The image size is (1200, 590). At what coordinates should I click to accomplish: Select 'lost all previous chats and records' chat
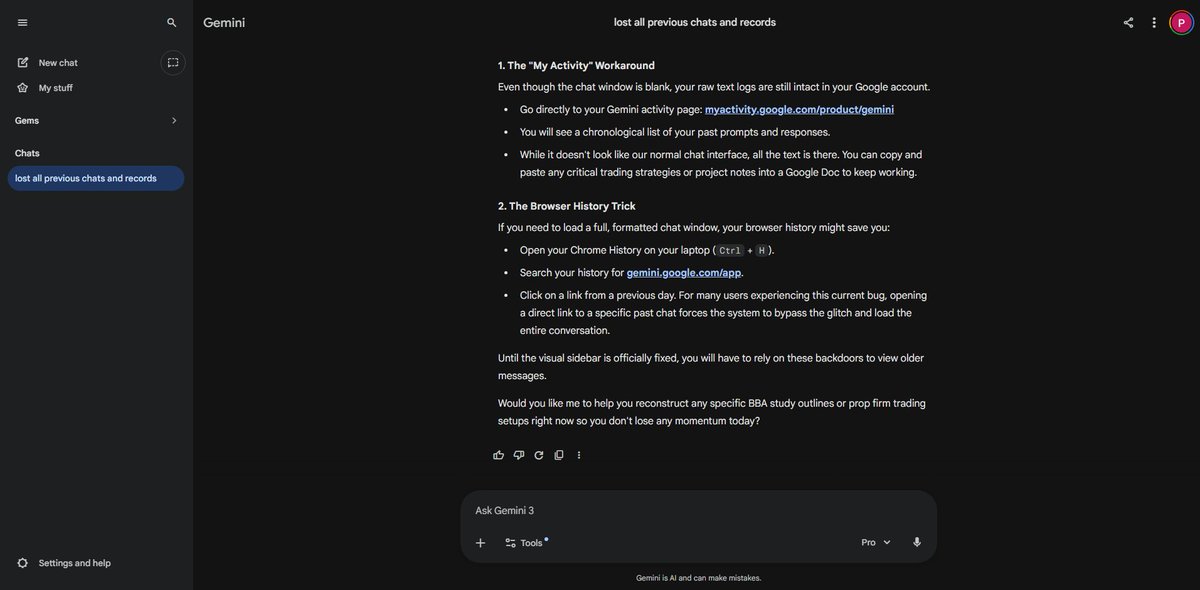tap(96, 178)
